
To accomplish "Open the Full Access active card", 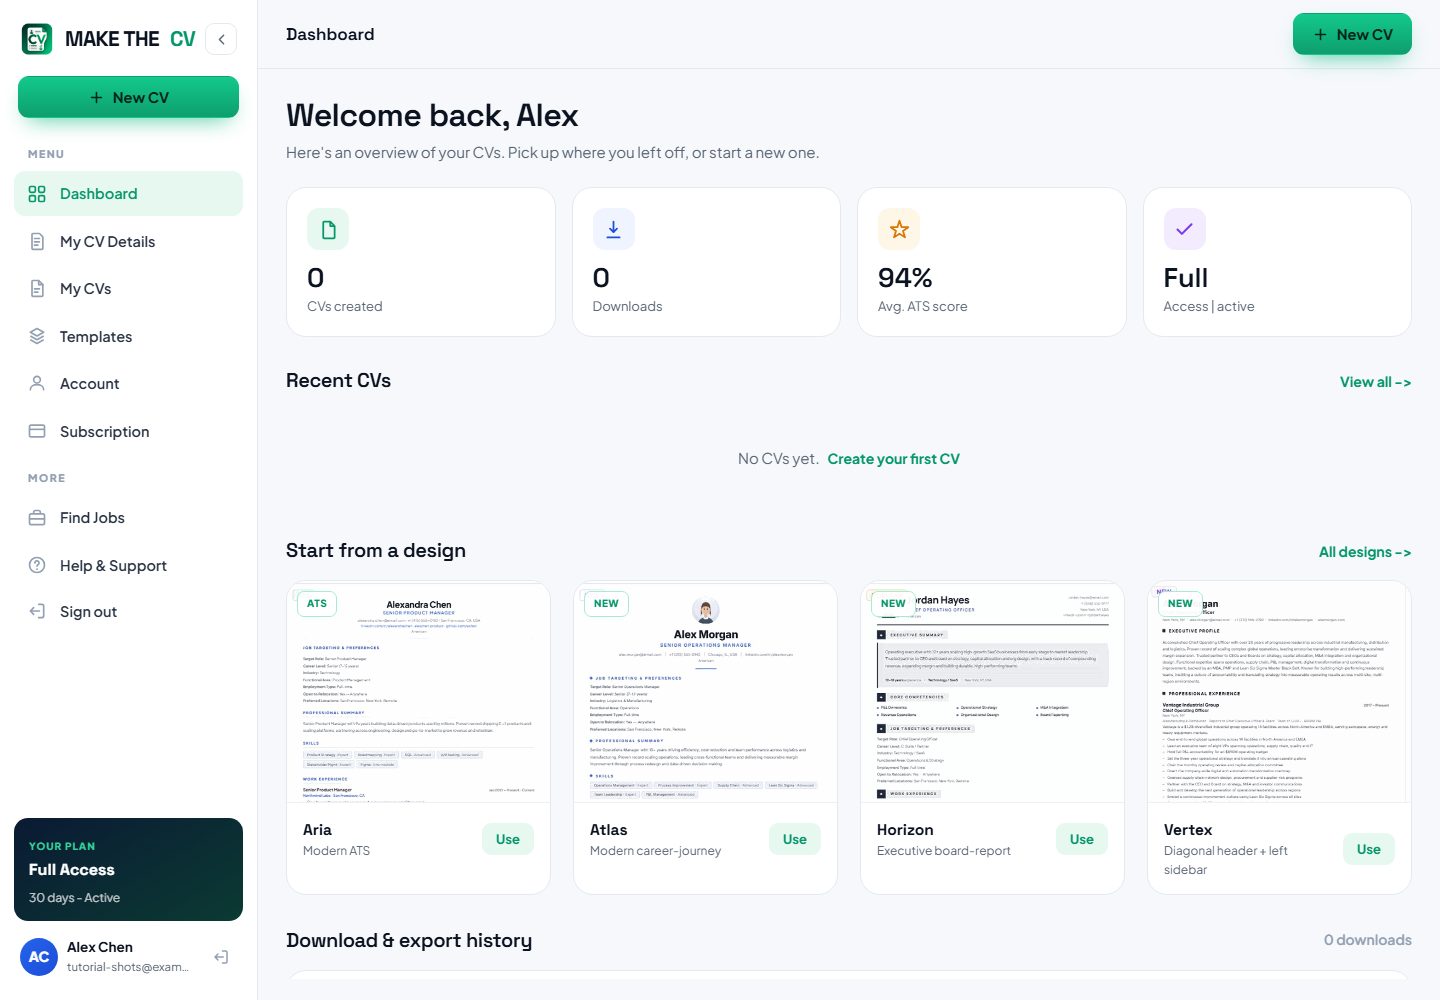I will [1277, 262].
